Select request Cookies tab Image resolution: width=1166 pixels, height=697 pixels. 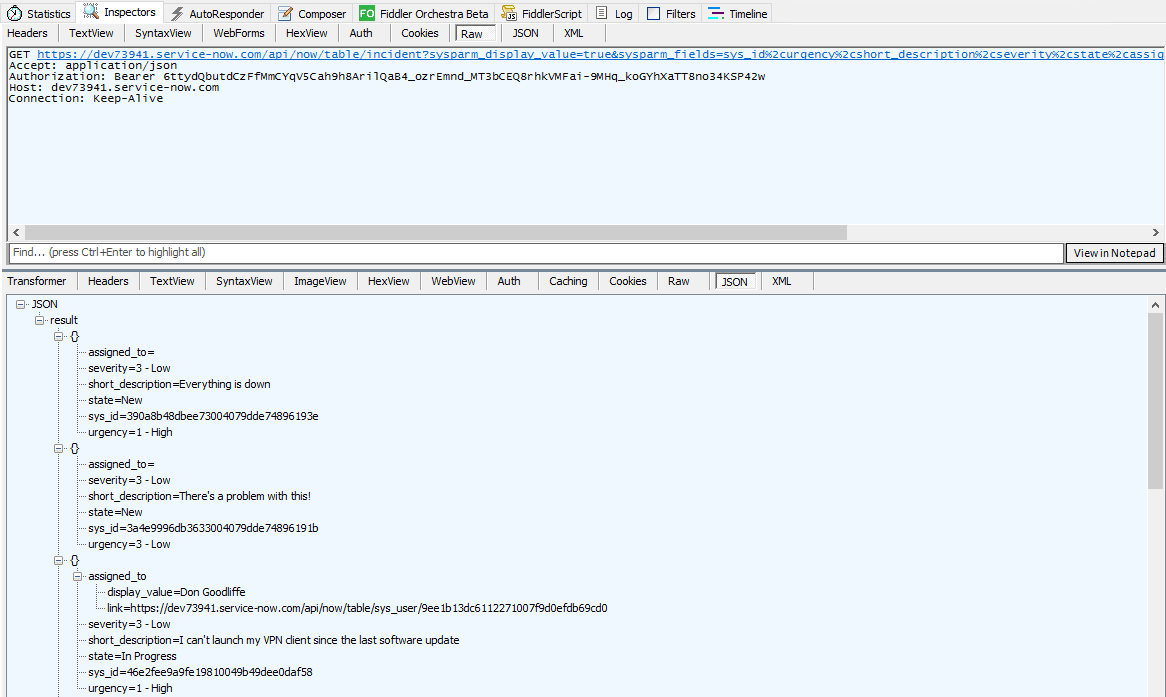(419, 33)
